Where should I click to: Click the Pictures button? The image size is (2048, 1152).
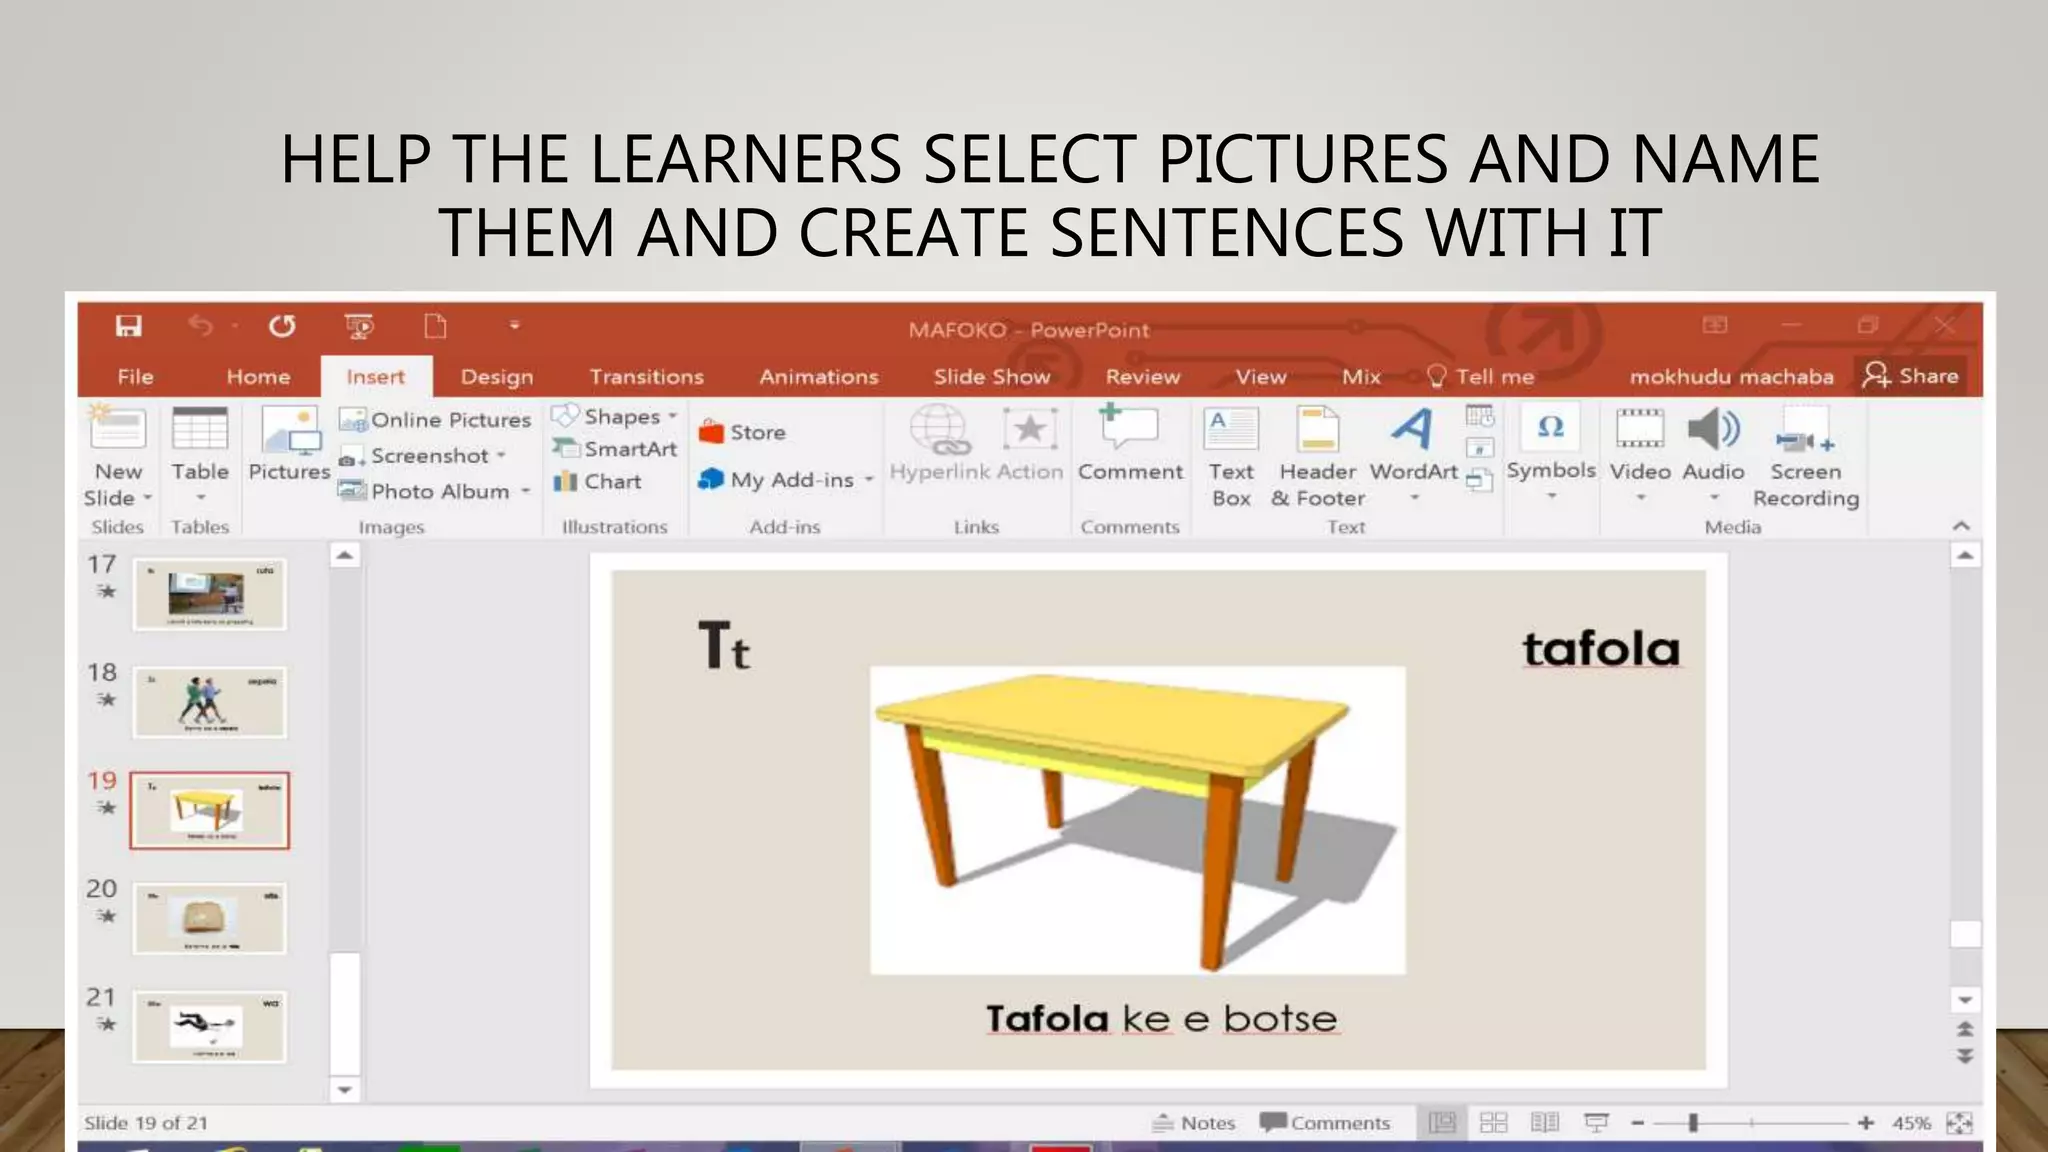(x=289, y=445)
